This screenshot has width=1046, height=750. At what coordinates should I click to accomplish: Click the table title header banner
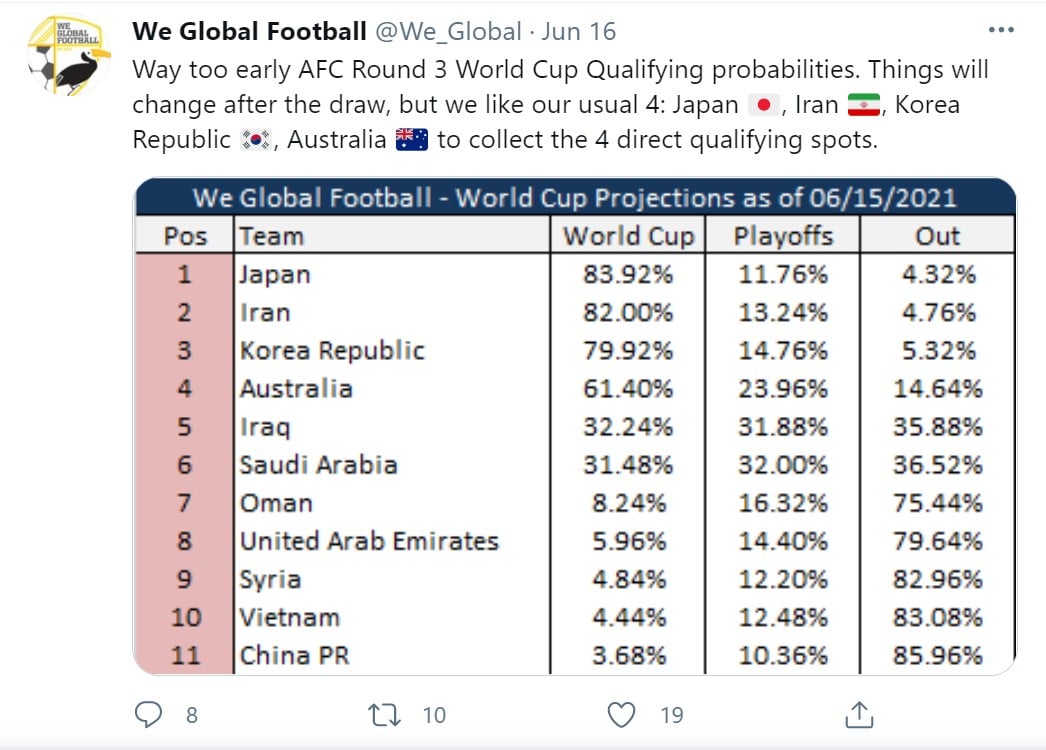pyautogui.click(x=575, y=196)
